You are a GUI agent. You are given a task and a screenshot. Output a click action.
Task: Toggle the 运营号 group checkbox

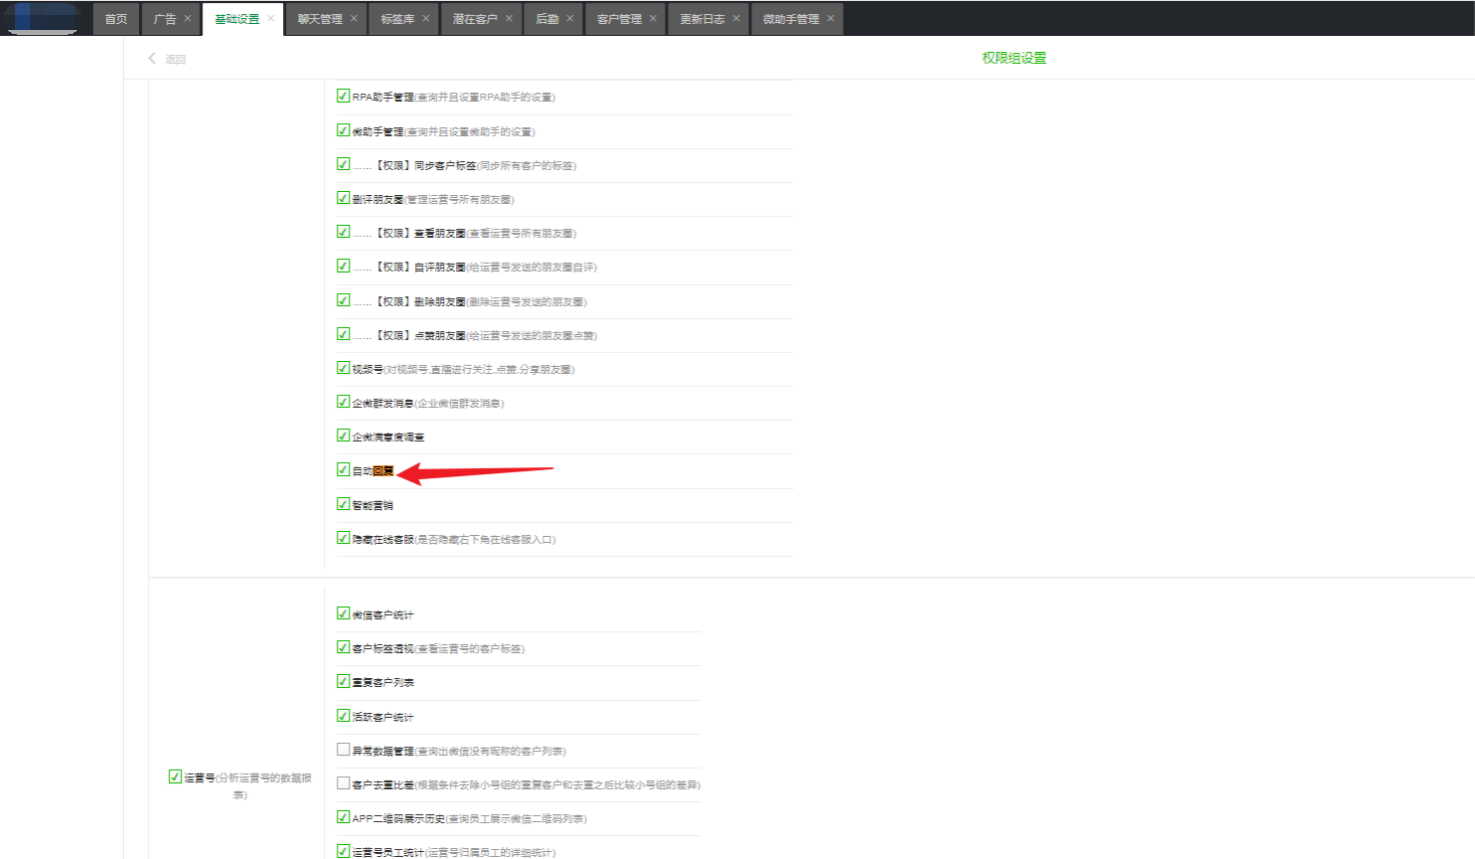pyautogui.click(x=175, y=776)
